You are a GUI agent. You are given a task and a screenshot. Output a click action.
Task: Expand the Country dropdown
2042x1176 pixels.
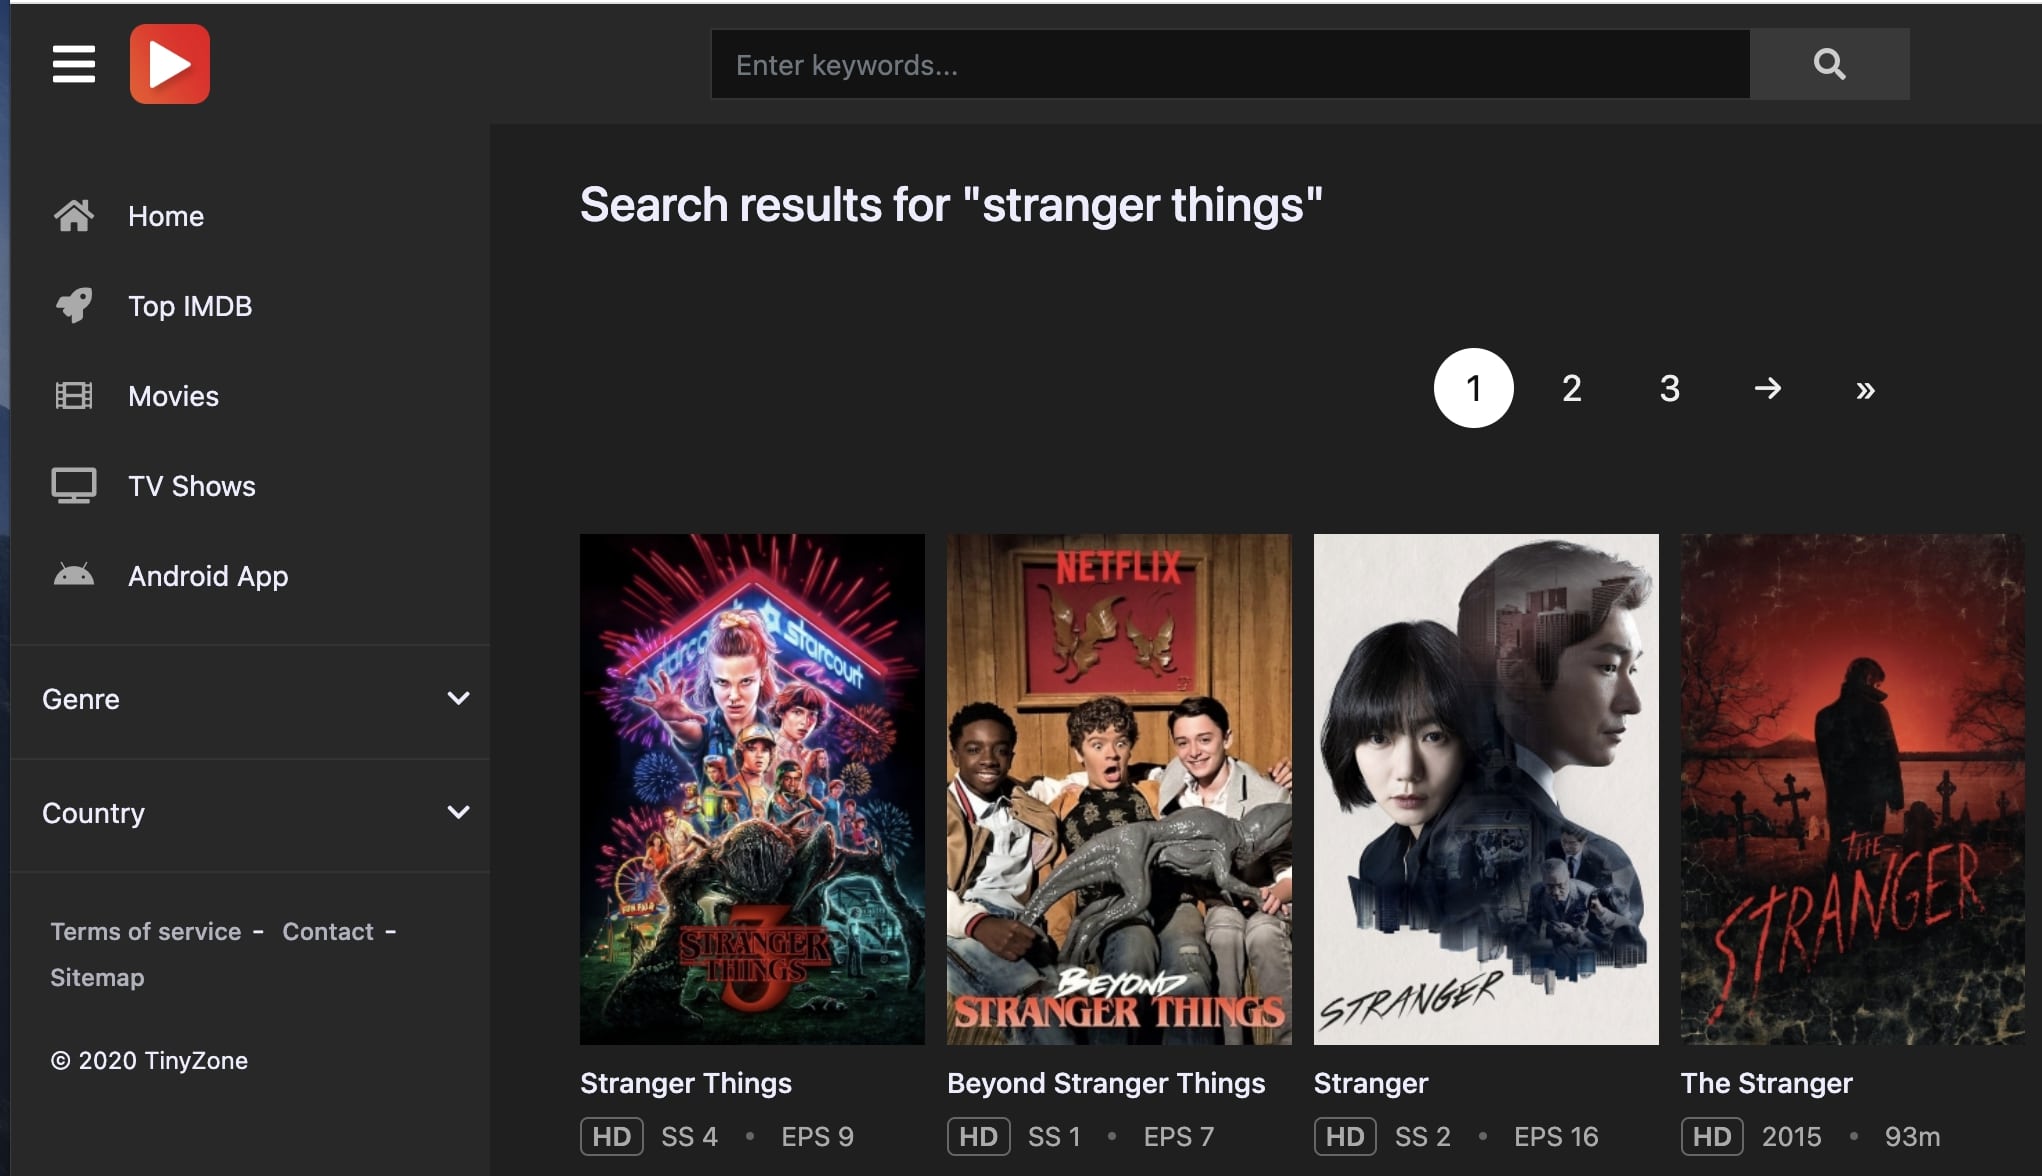click(458, 812)
